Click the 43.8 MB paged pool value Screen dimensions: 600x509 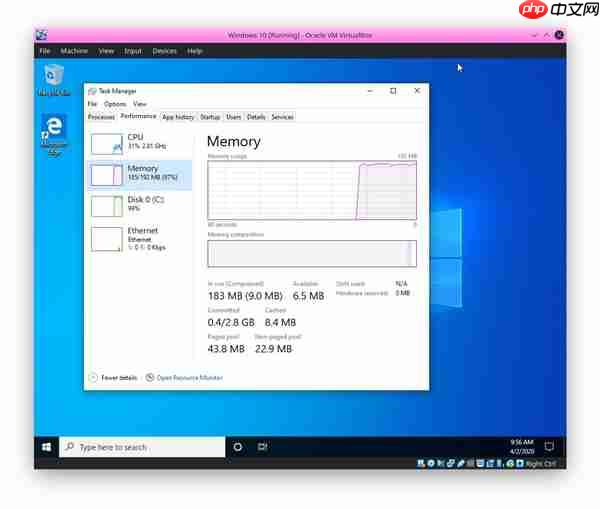click(x=226, y=349)
